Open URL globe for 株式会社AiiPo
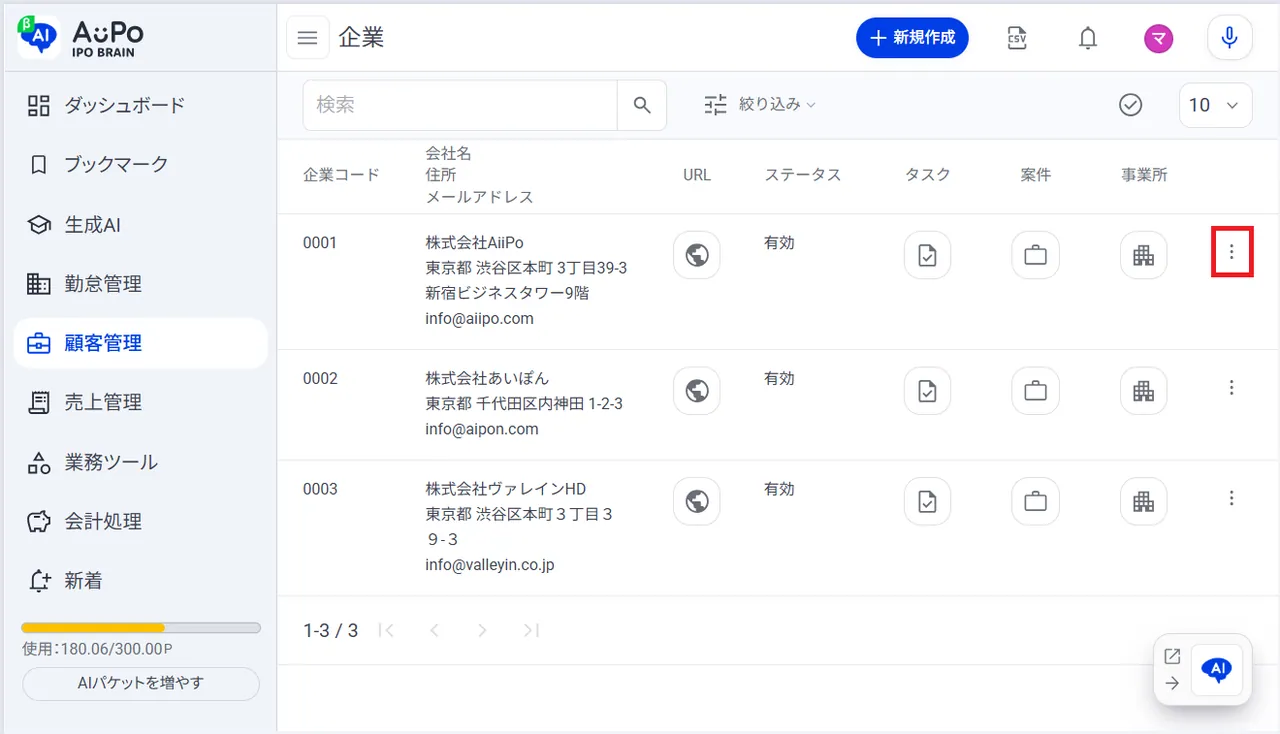This screenshot has height=734, width=1280. (x=697, y=255)
